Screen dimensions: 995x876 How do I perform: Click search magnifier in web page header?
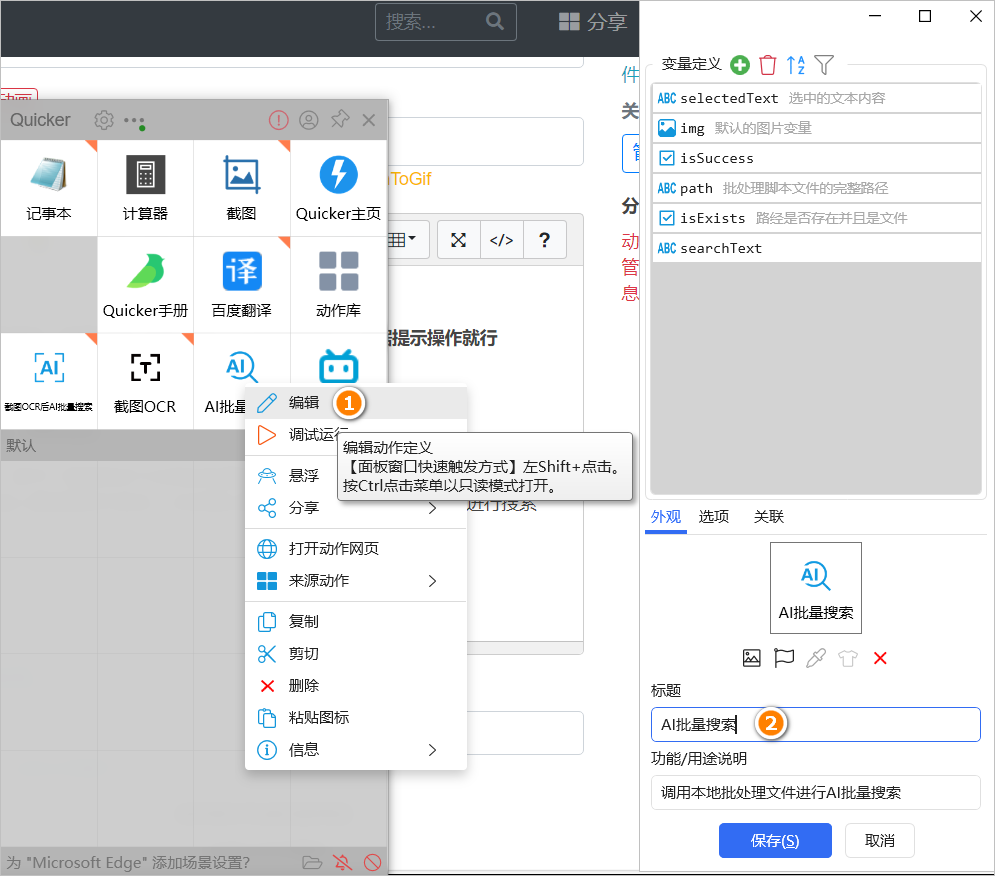(495, 22)
